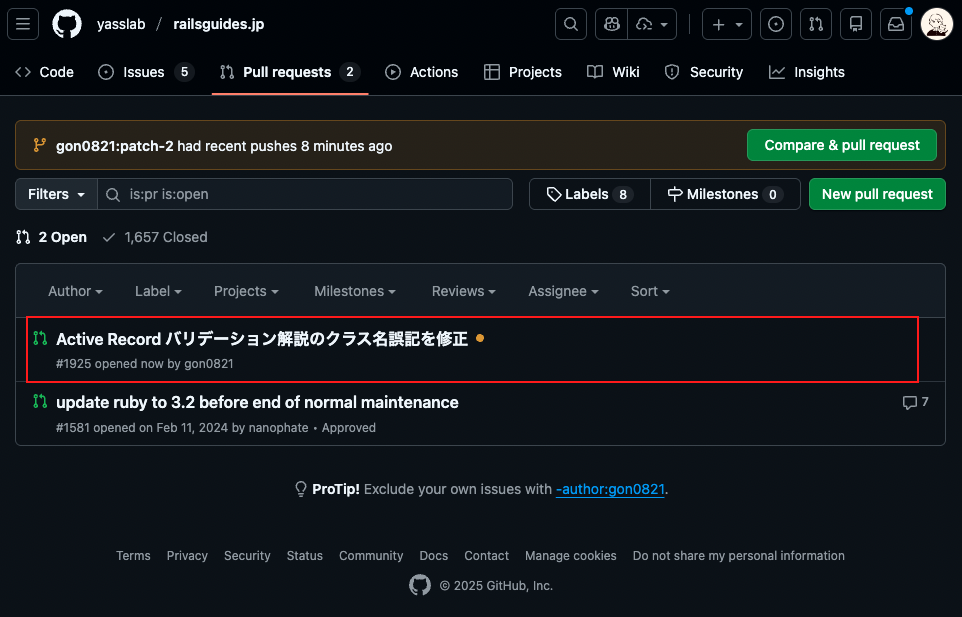Open Terms footer link
The width and height of the screenshot is (962, 617).
pyautogui.click(x=133, y=556)
